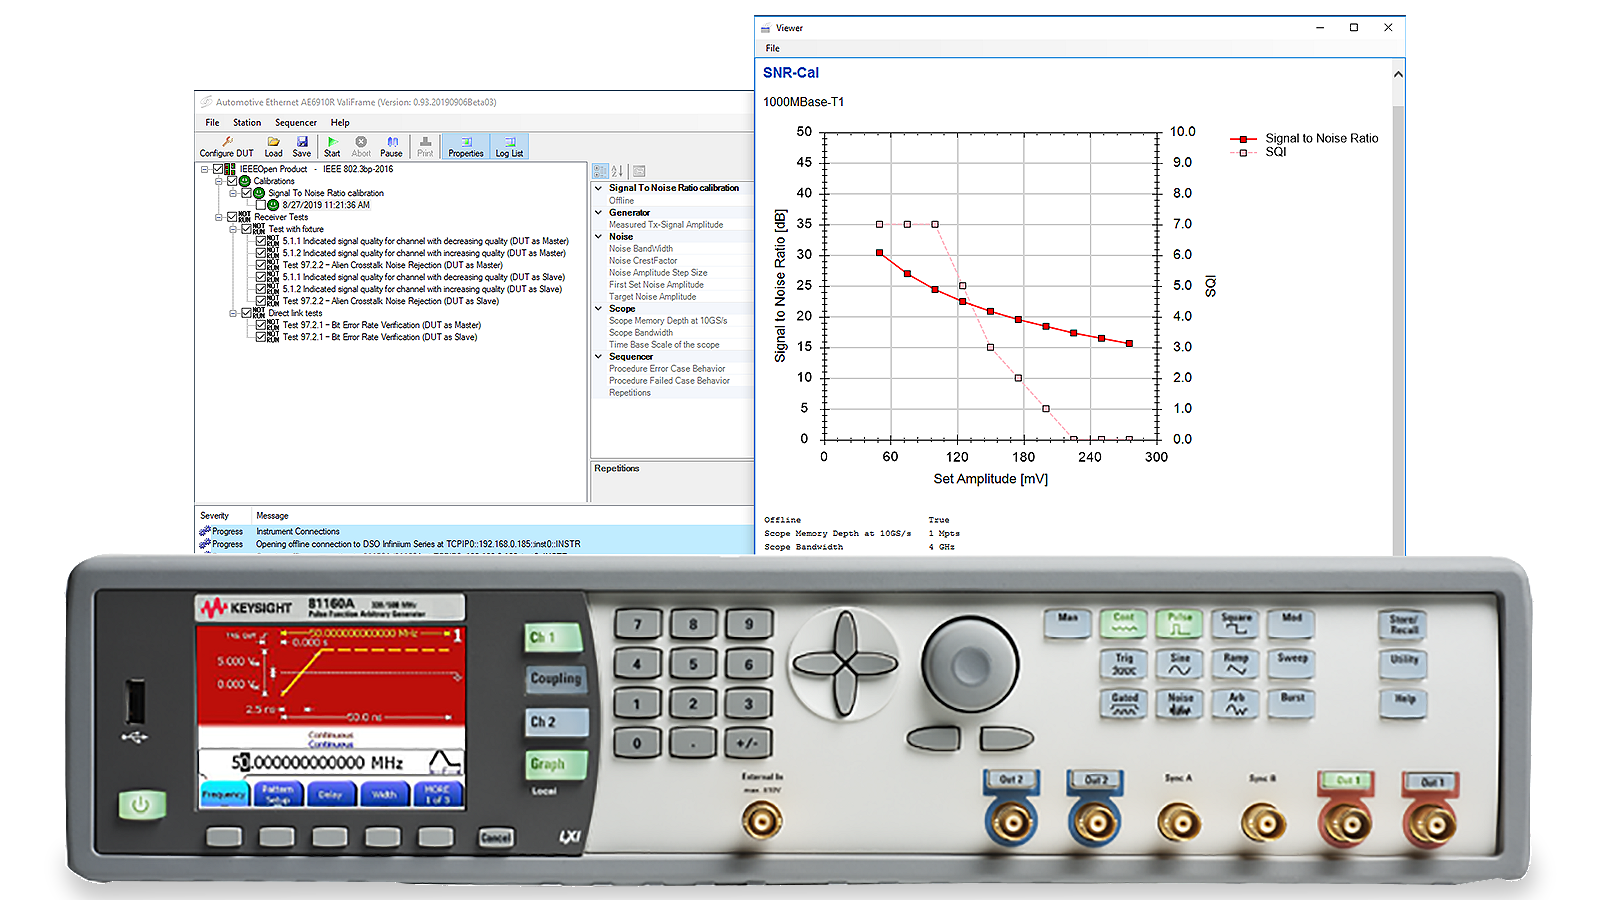Click the alphabetical sort icon in properties

[x=617, y=171]
